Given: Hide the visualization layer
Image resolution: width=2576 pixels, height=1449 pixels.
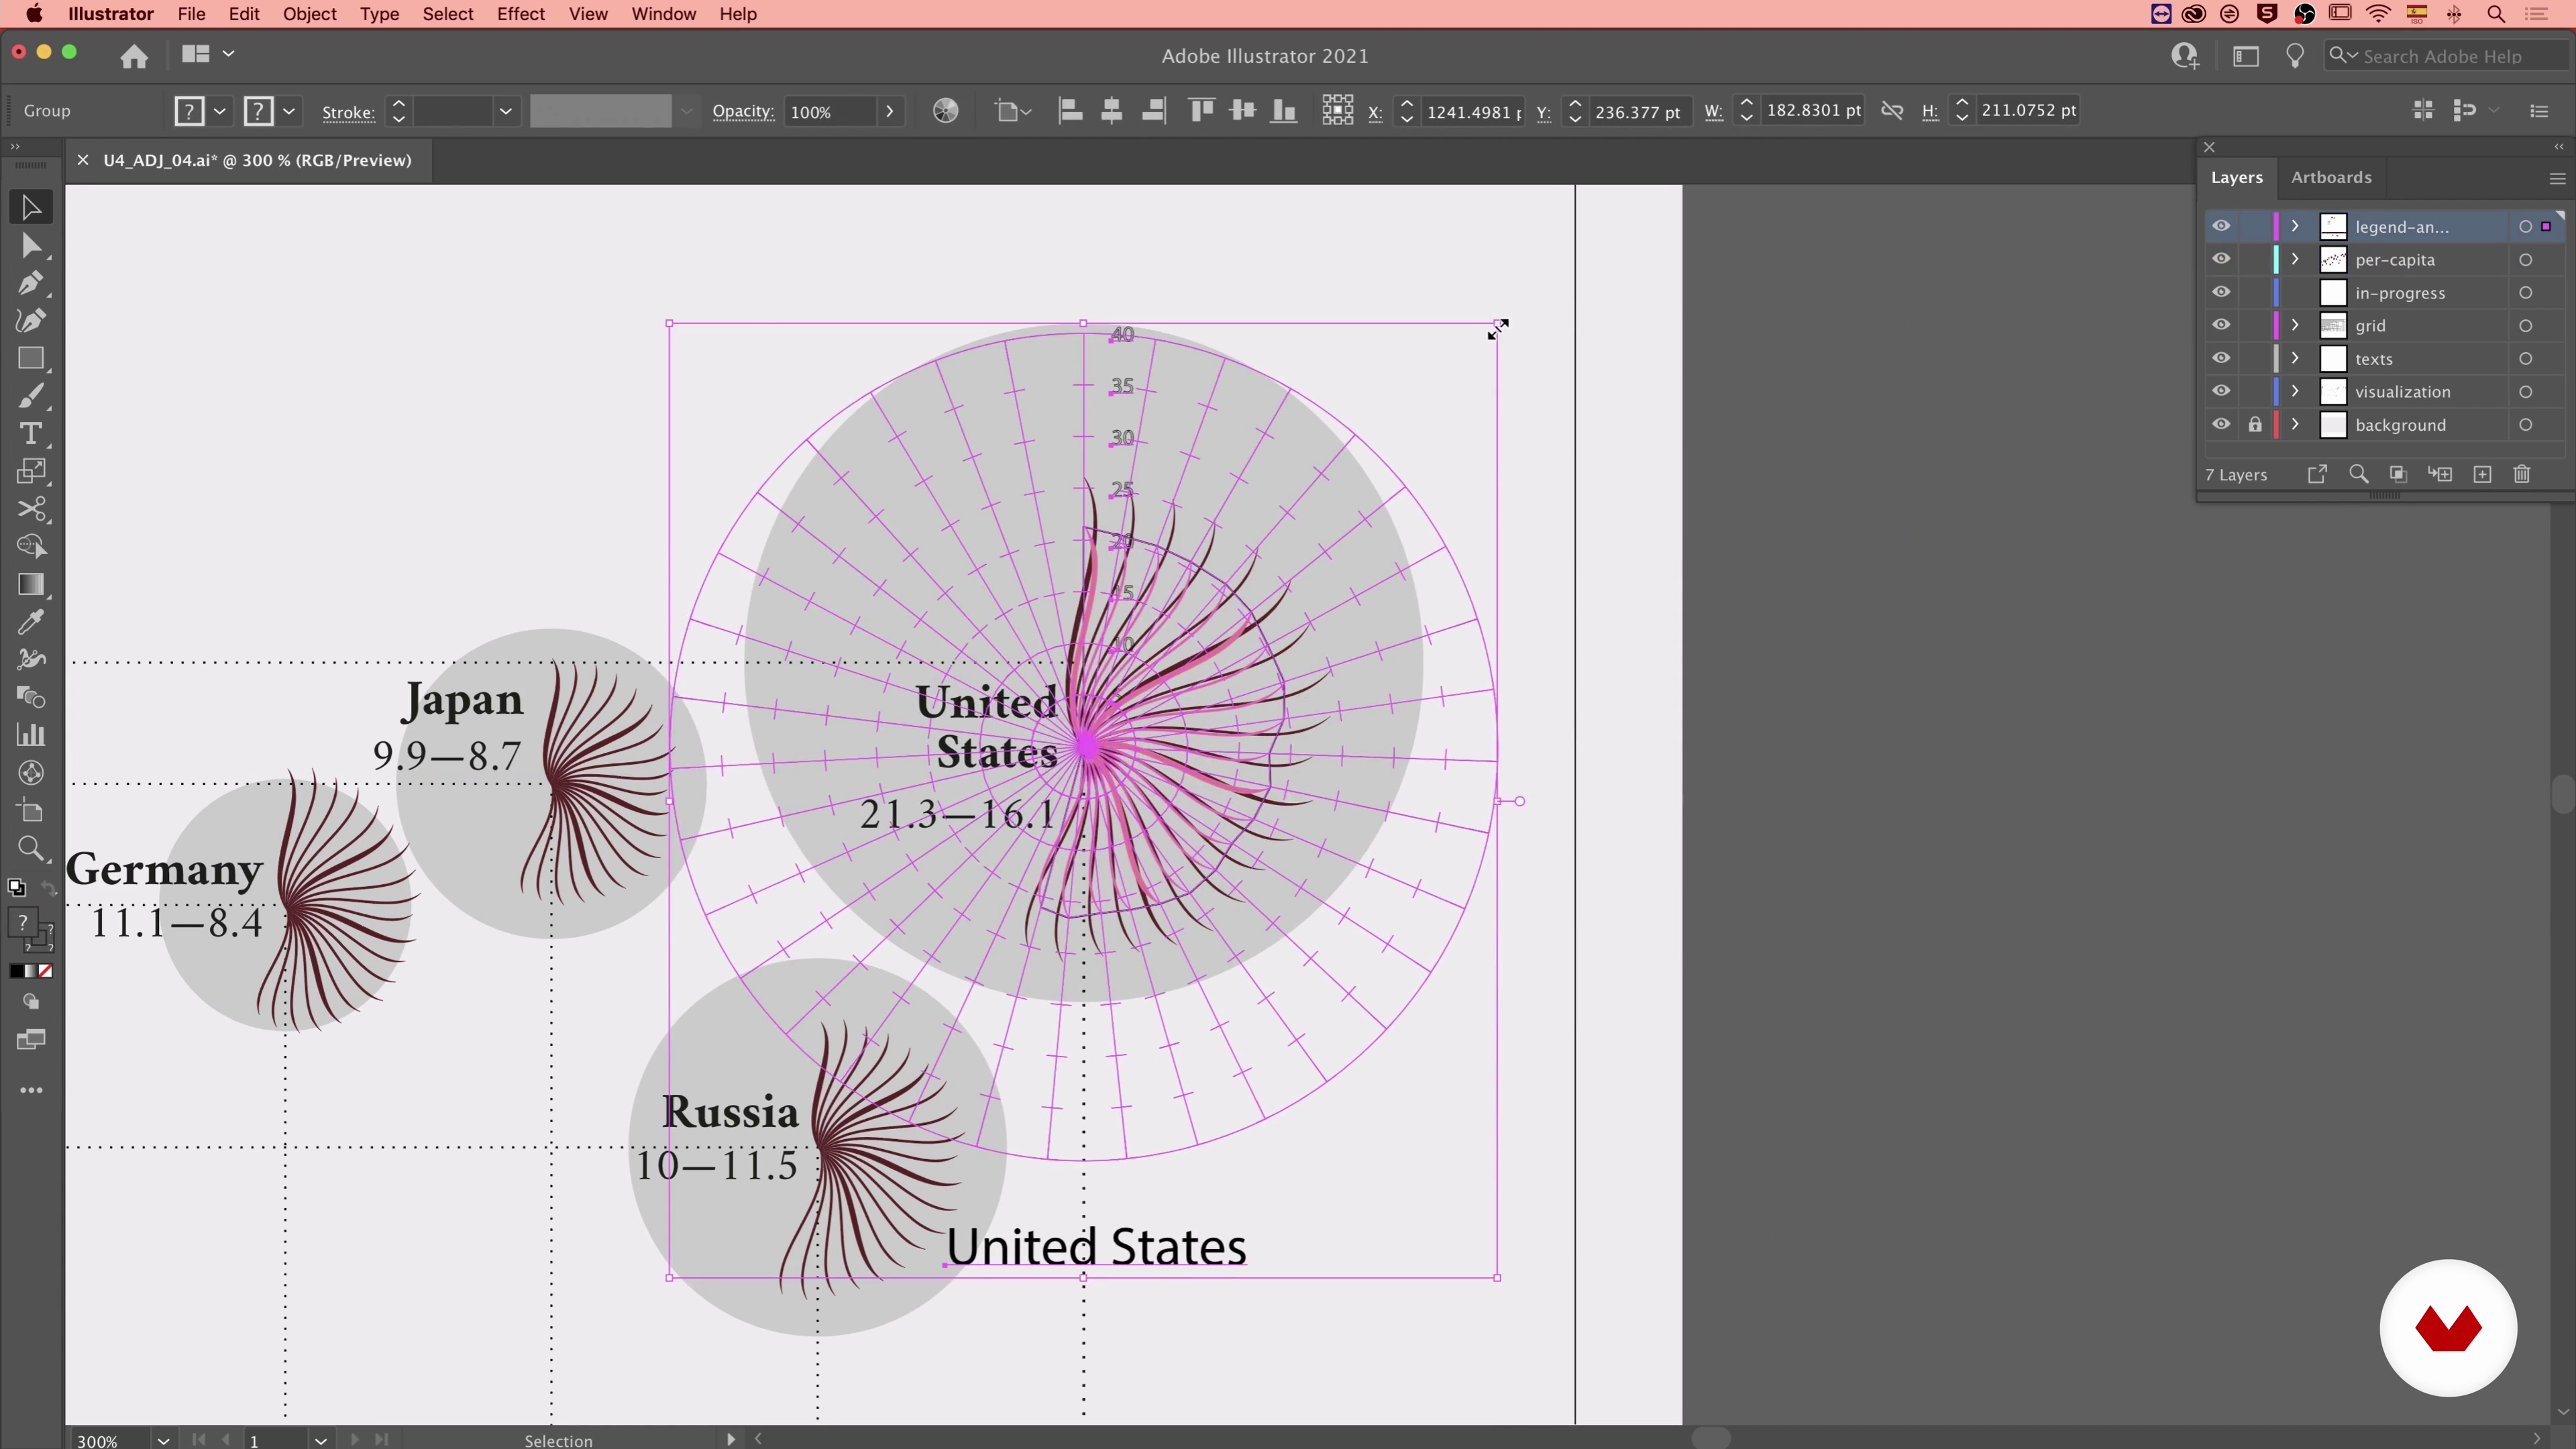Looking at the screenshot, I should point(2221,391).
